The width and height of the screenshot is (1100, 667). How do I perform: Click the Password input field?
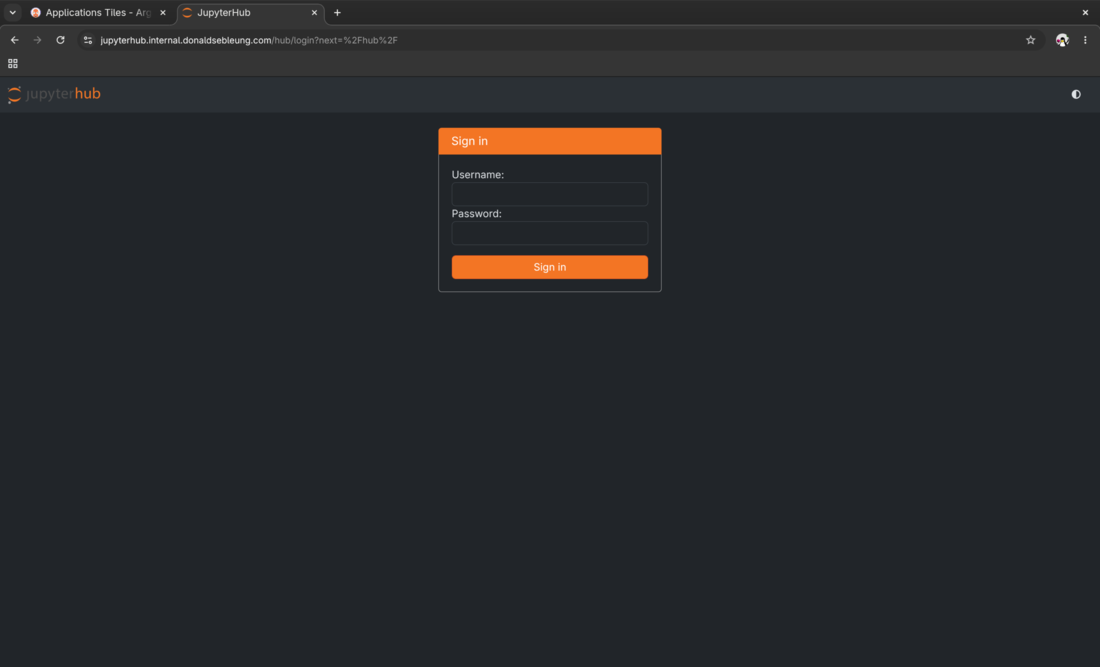pyautogui.click(x=549, y=233)
